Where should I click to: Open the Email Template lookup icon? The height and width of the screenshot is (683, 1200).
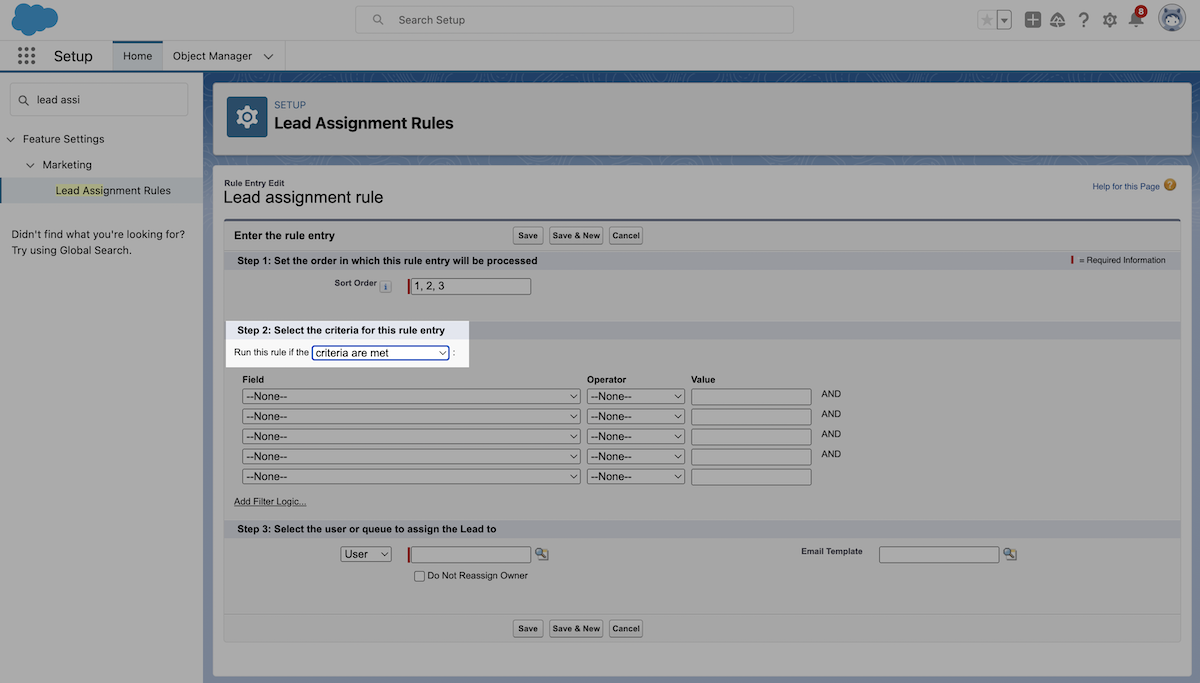tap(1009, 553)
